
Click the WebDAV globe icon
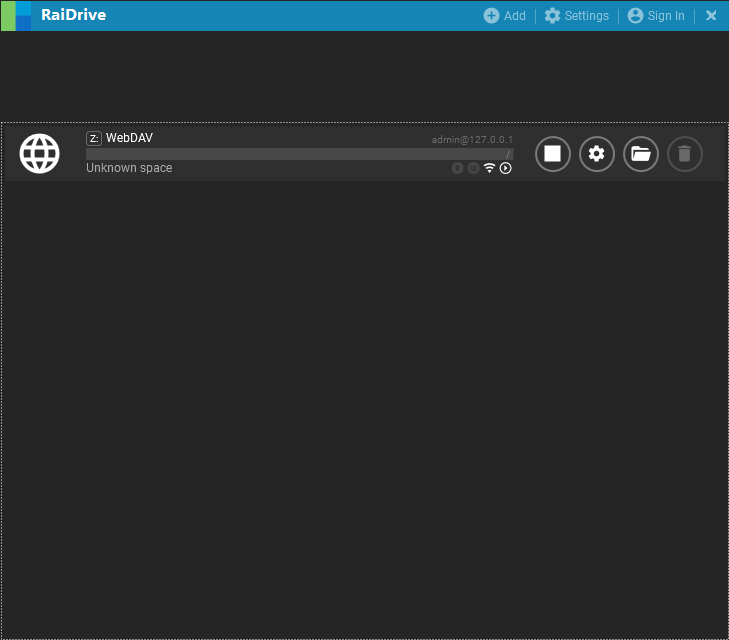click(x=40, y=153)
